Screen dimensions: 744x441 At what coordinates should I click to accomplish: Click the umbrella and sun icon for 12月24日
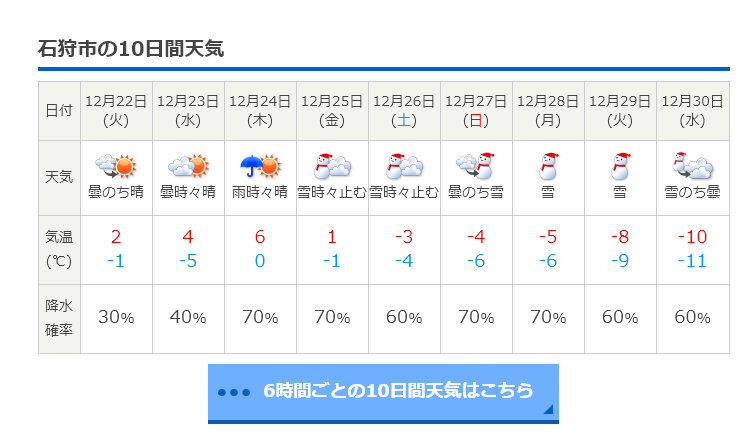[260, 166]
